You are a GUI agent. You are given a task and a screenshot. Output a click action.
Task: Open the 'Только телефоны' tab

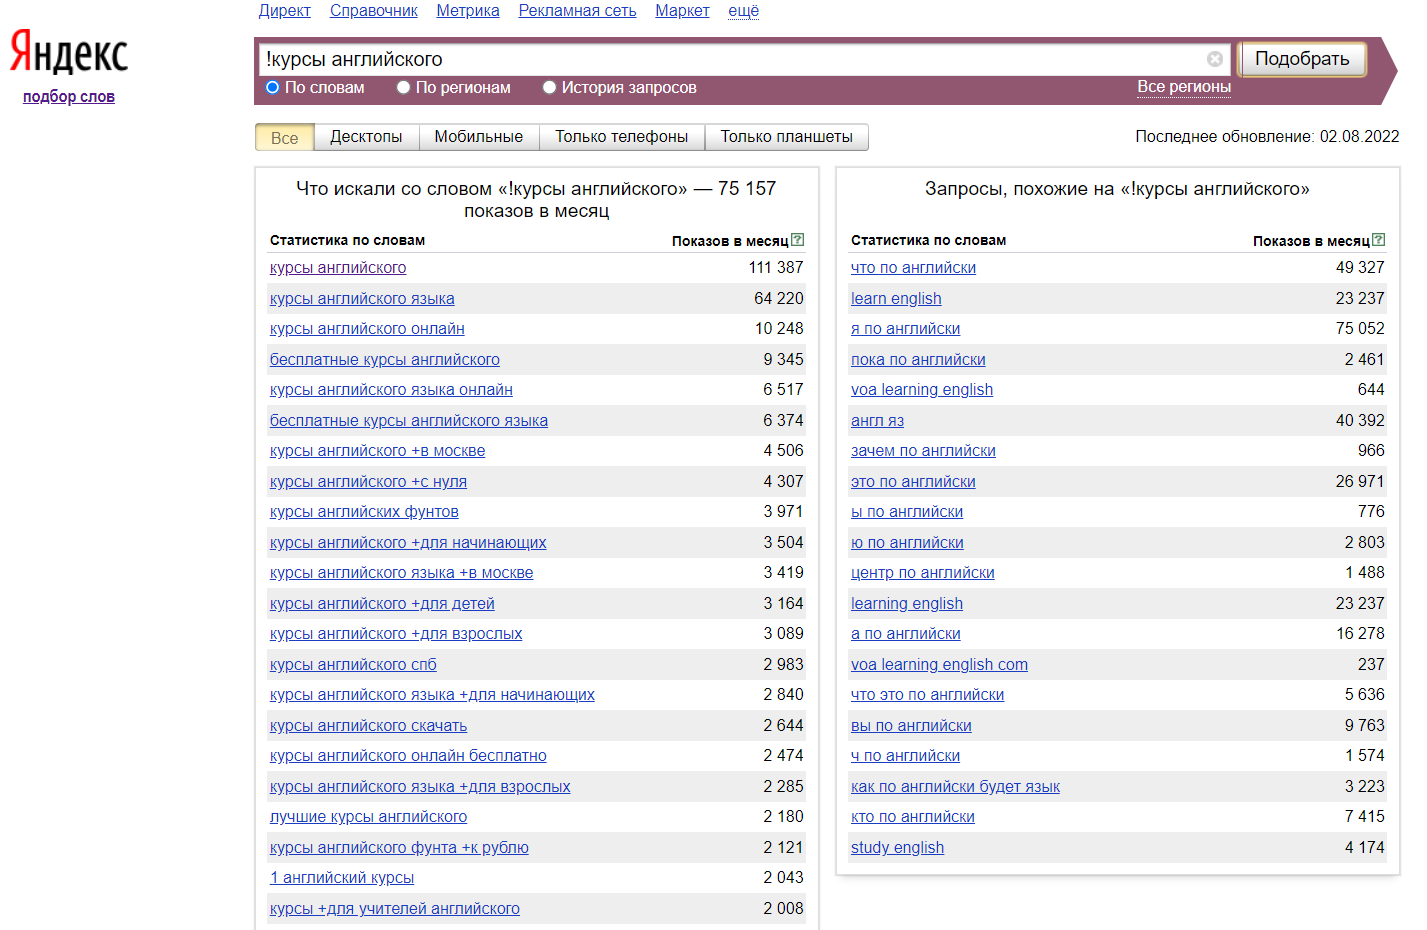pos(621,137)
